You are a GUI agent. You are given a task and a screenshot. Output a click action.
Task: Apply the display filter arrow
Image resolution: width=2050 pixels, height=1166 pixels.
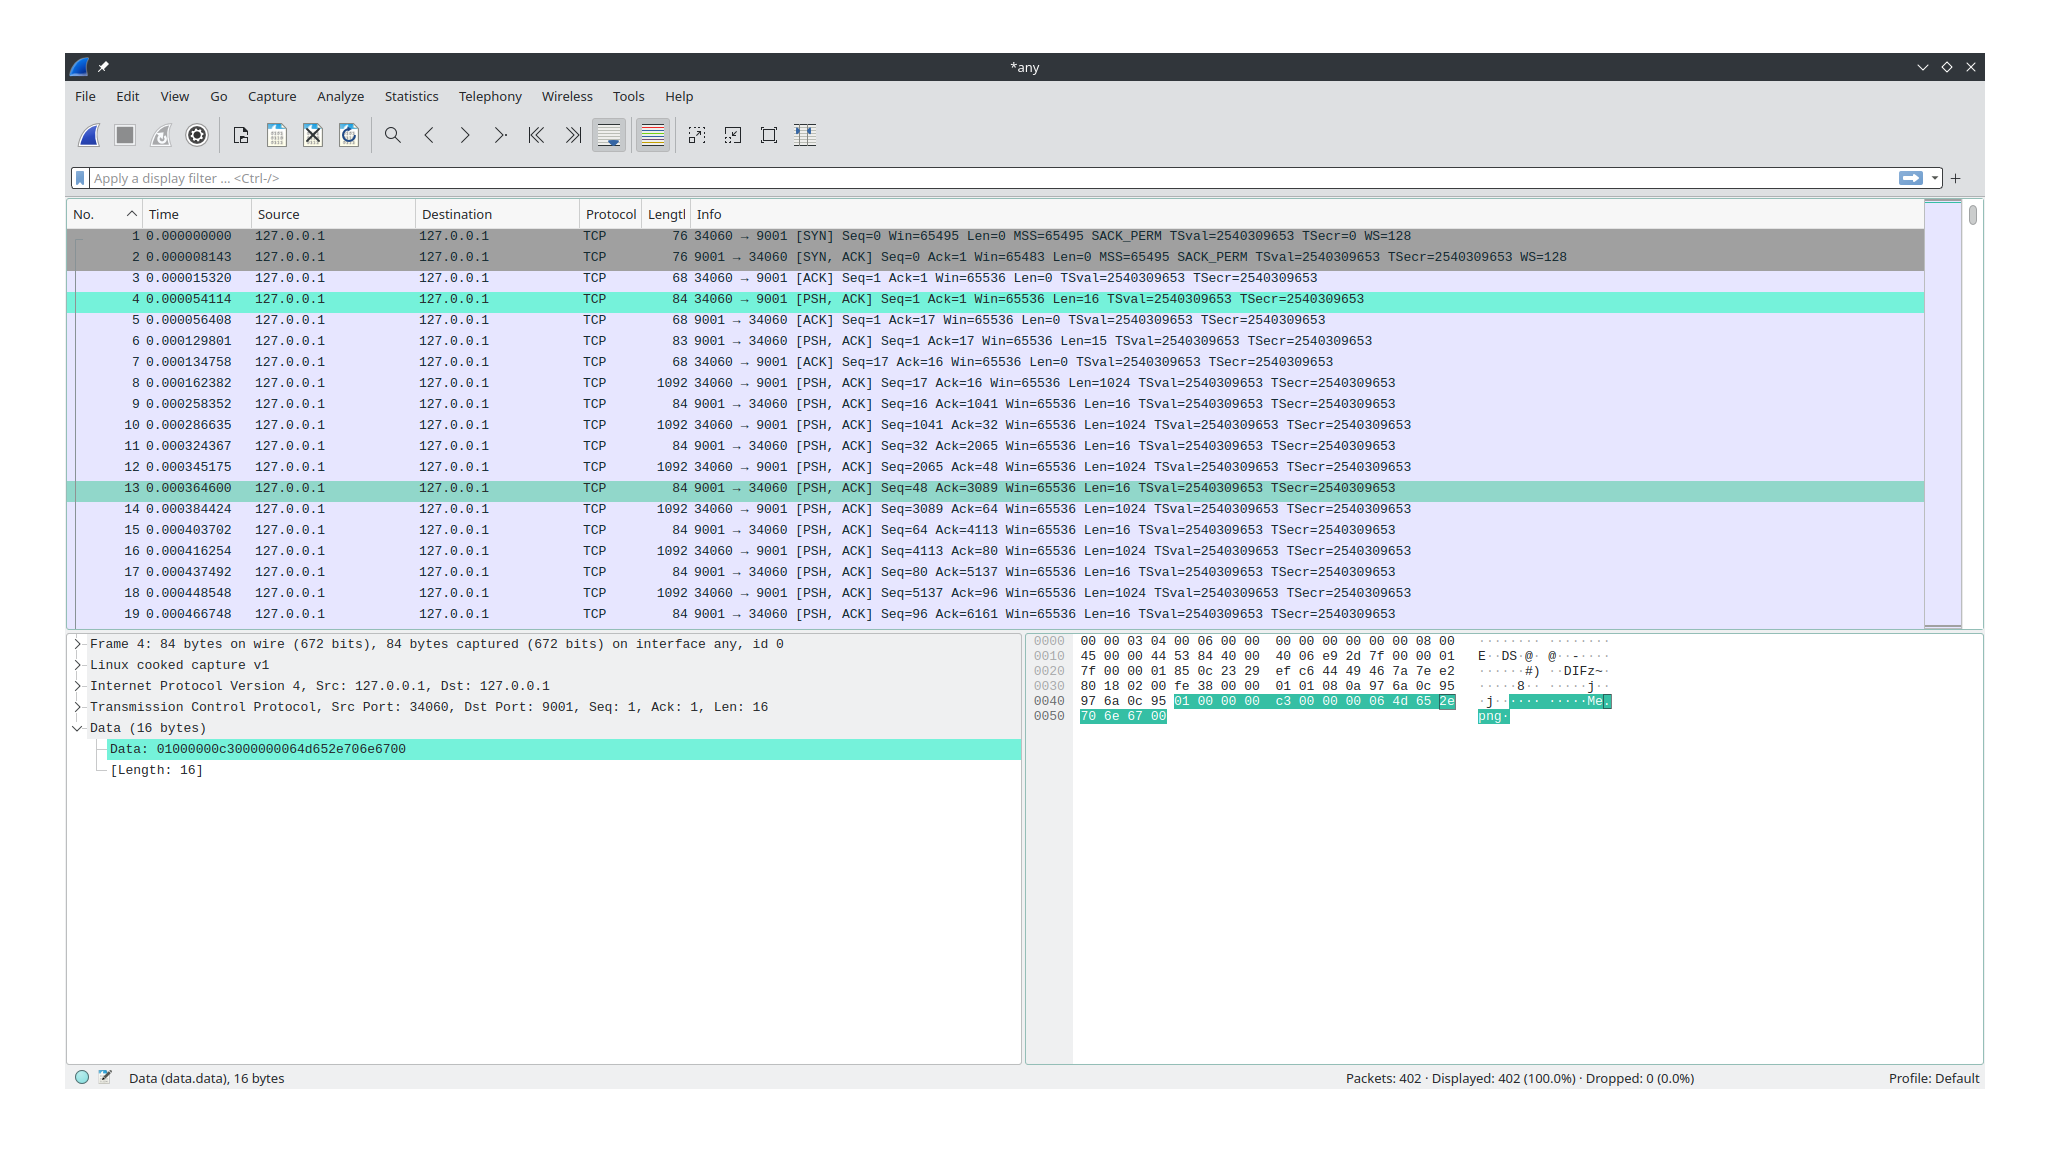point(1911,178)
